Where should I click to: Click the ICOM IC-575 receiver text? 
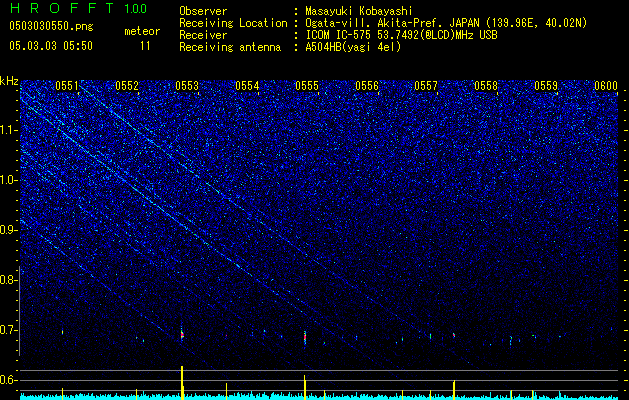pyautogui.click(x=401, y=35)
